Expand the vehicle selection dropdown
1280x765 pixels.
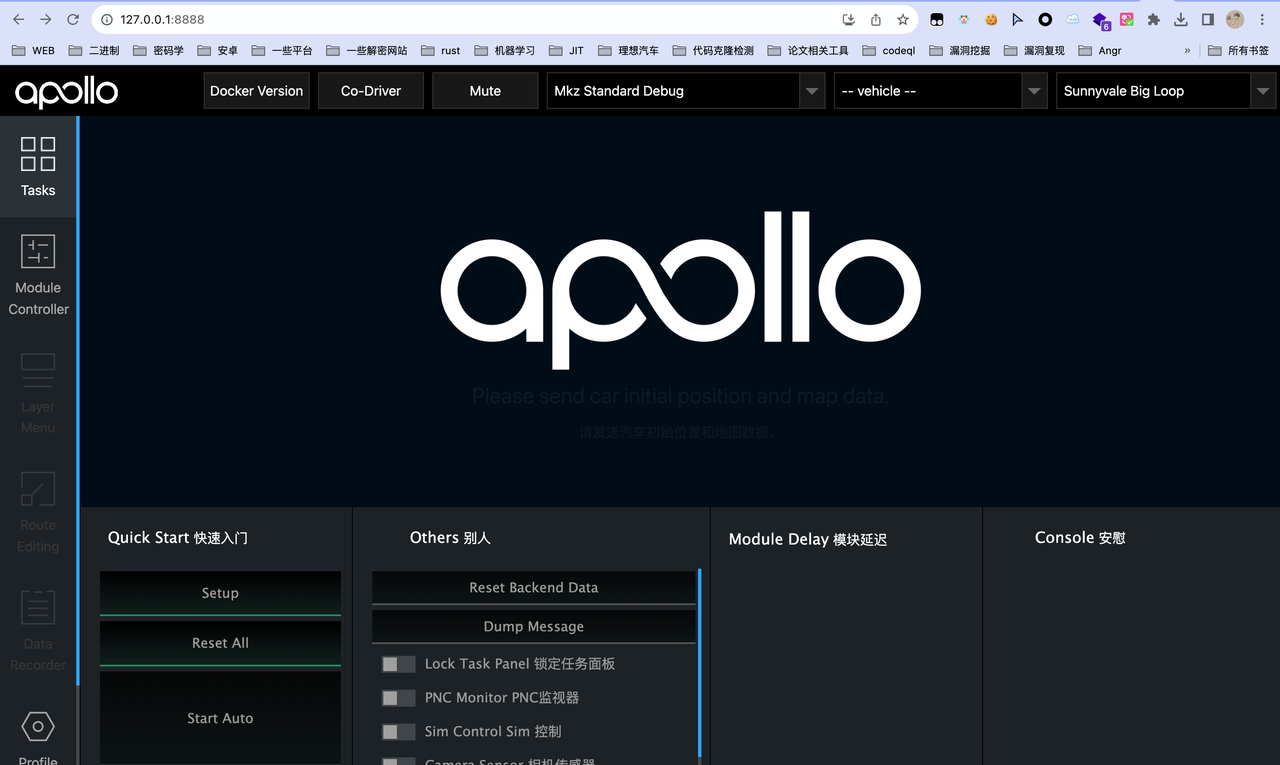1036,91
